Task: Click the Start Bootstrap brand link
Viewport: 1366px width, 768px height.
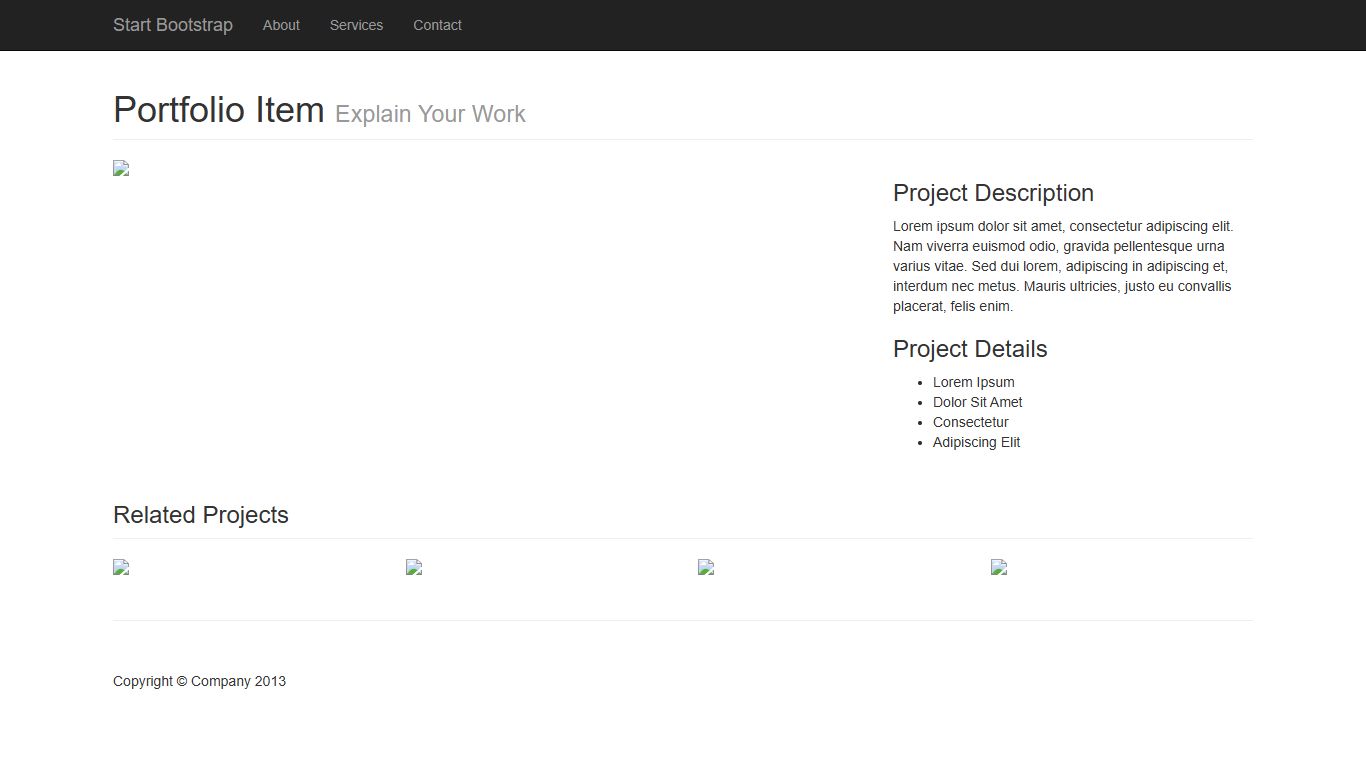Action: click(x=172, y=25)
